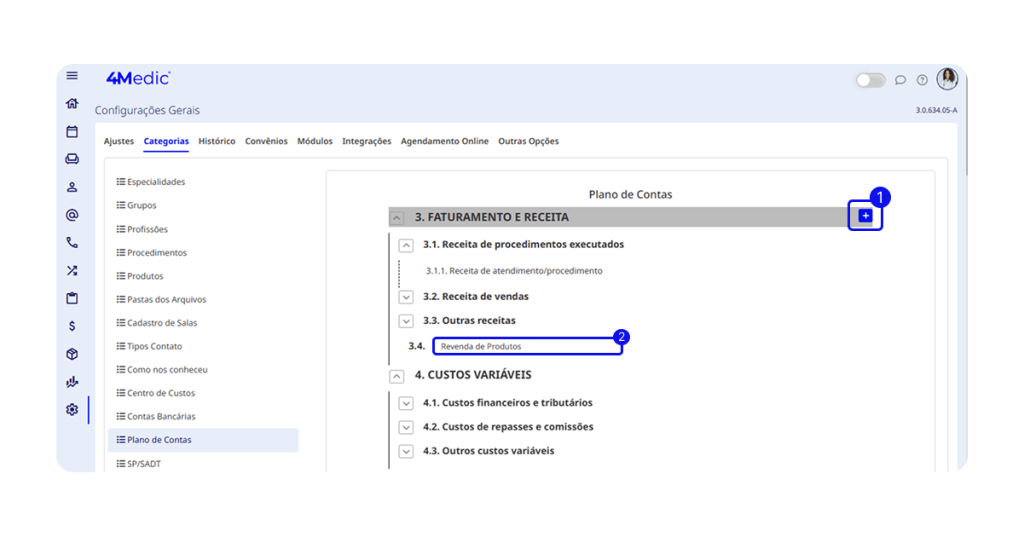This screenshot has width=1024, height=537.
Task: Click the home icon in sidebar
Action: tap(72, 104)
